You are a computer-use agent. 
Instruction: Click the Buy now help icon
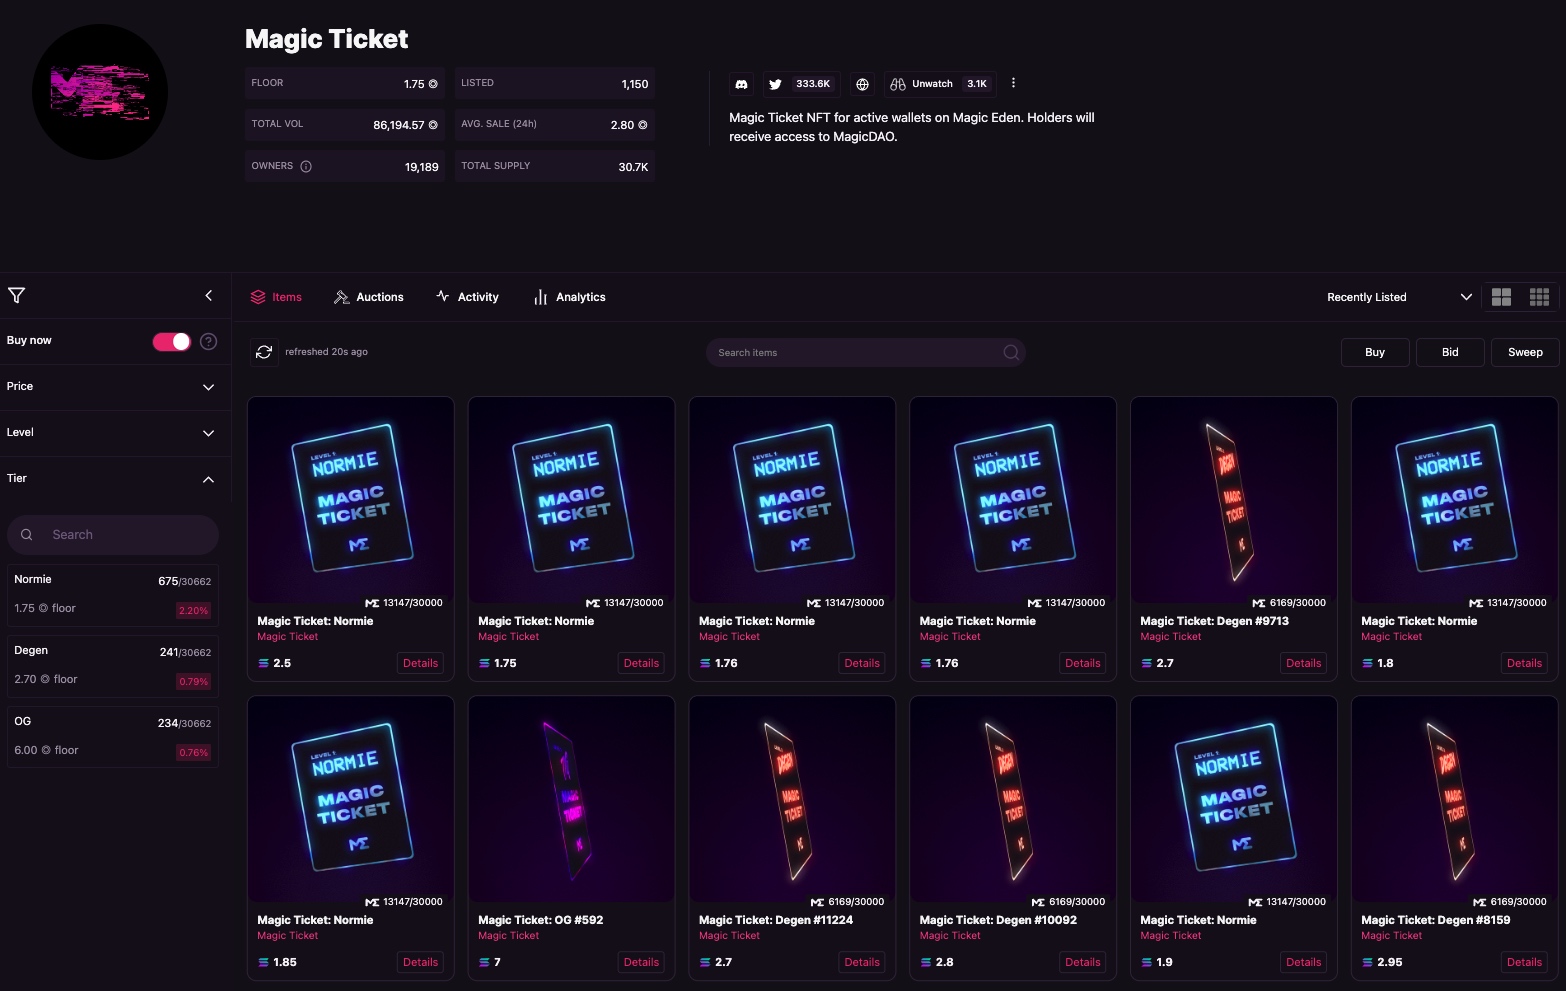[x=208, y=341]
